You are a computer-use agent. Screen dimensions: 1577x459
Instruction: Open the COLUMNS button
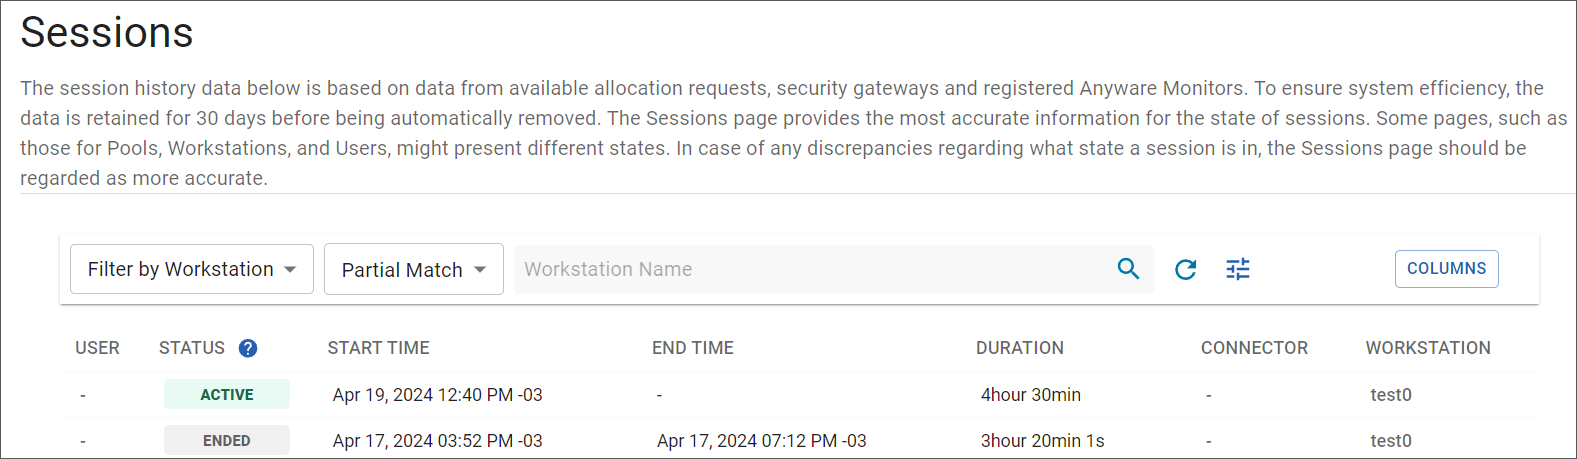coord(1447,268)
